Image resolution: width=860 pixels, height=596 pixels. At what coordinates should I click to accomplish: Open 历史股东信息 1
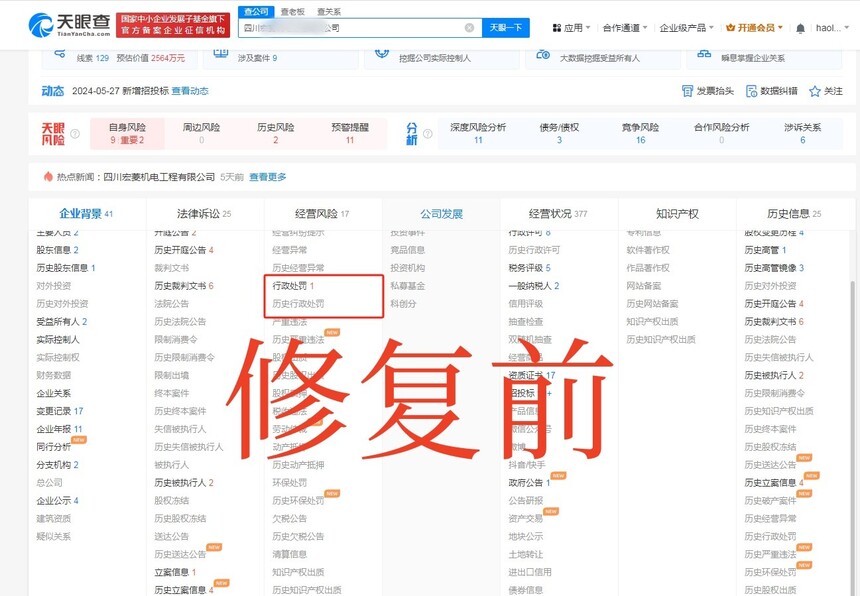pyautogui.click(x=66, y=268)
